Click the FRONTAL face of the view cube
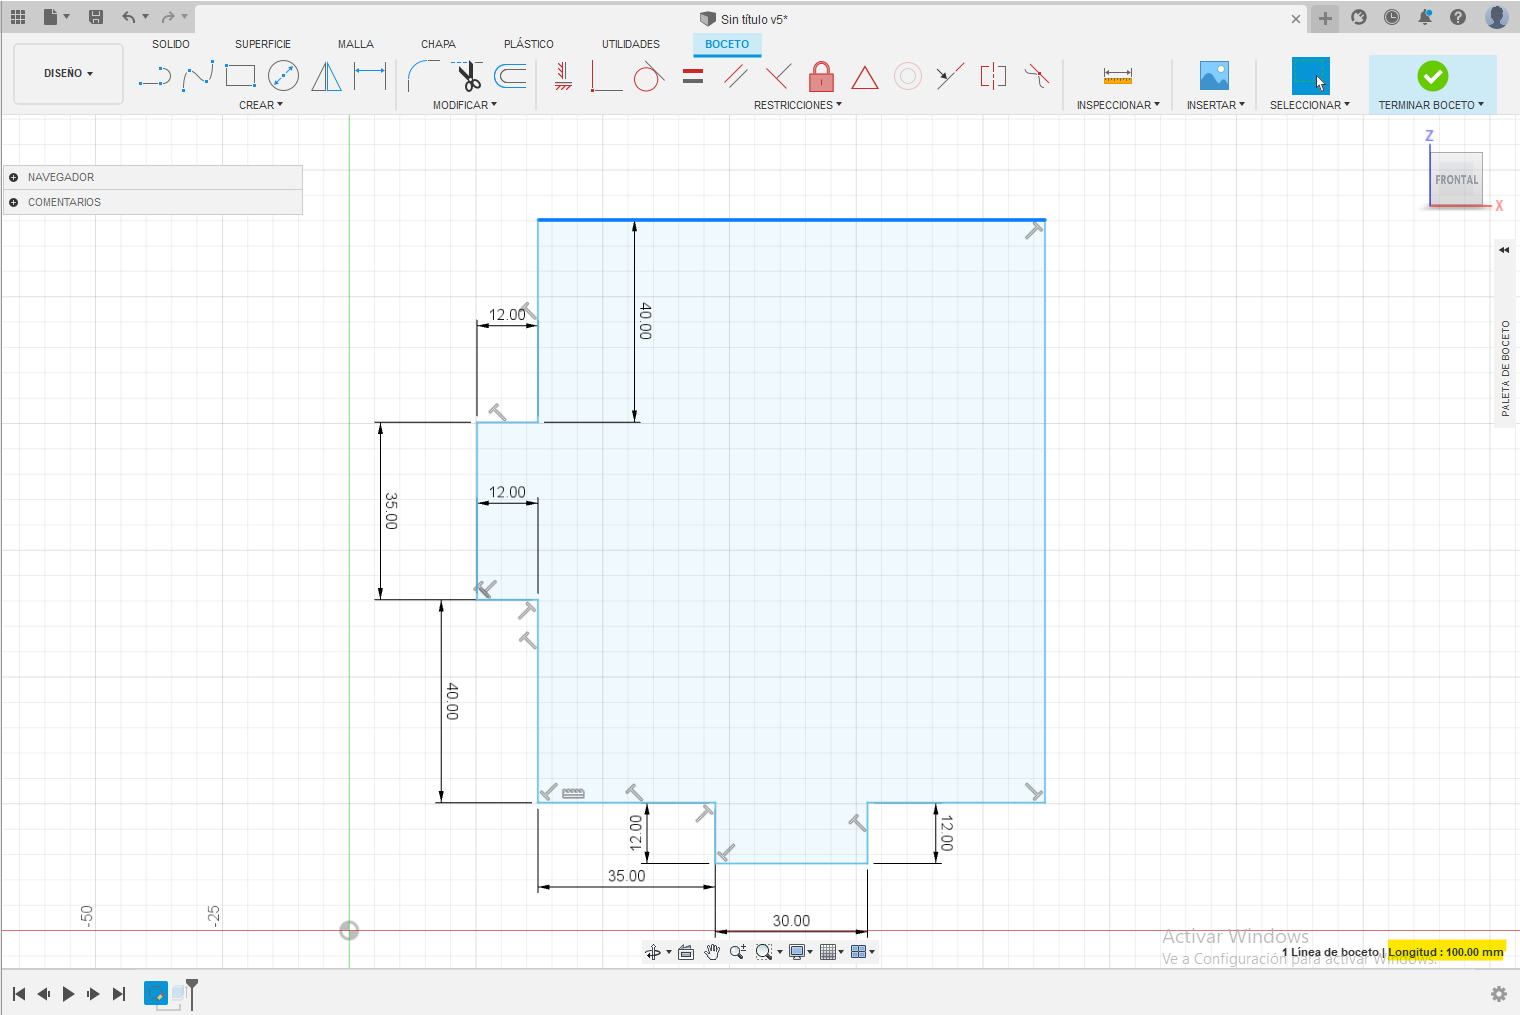Viewport: 1520px width, 1015px height. point(1456,180)
